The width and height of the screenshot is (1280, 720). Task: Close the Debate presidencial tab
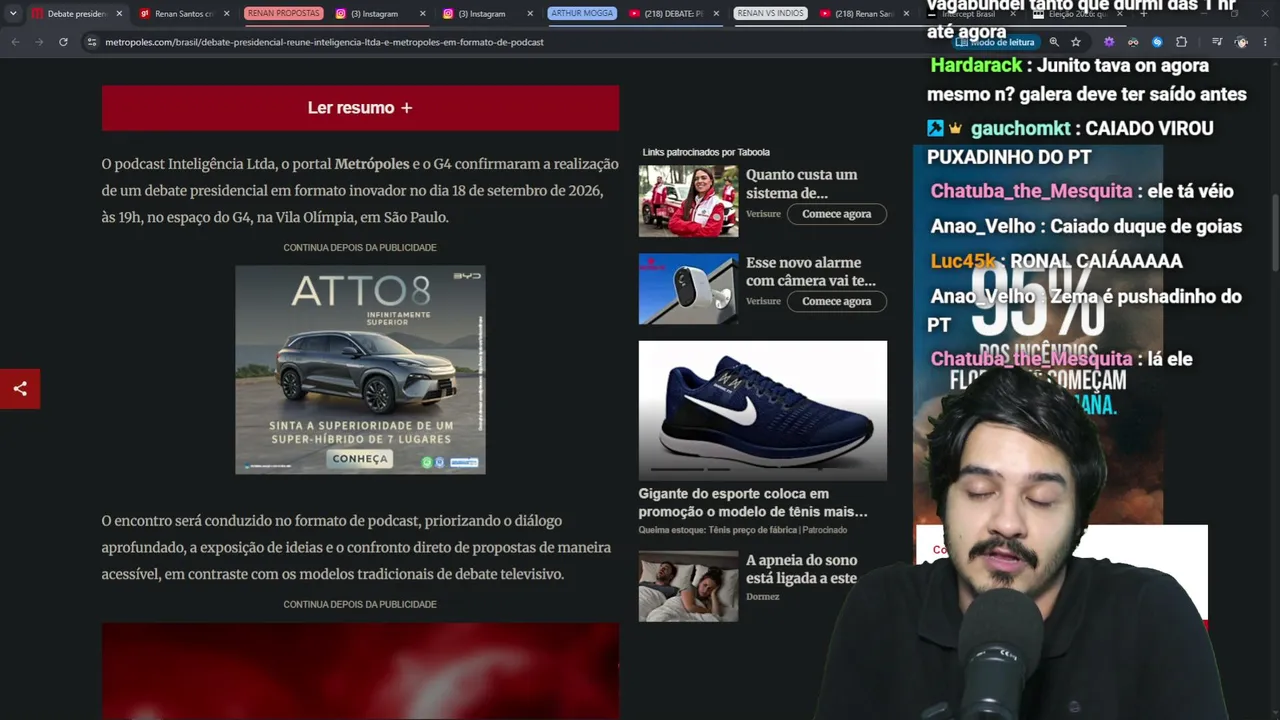119,14
